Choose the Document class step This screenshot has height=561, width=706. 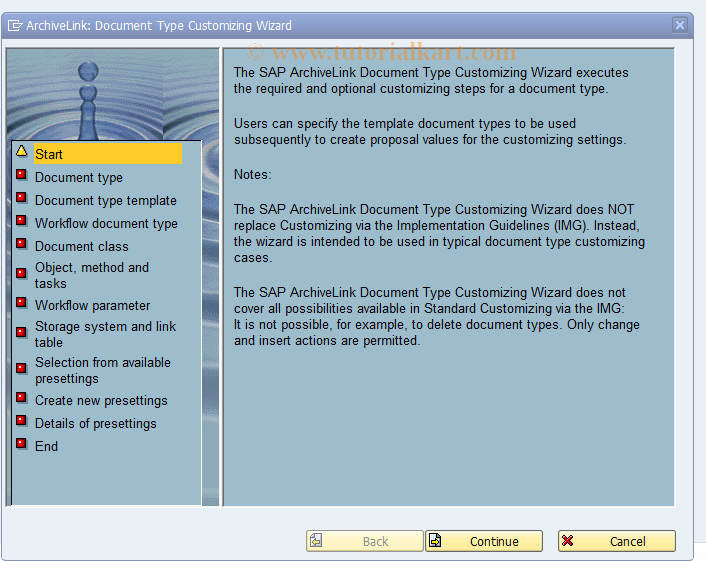pos(81,246)
